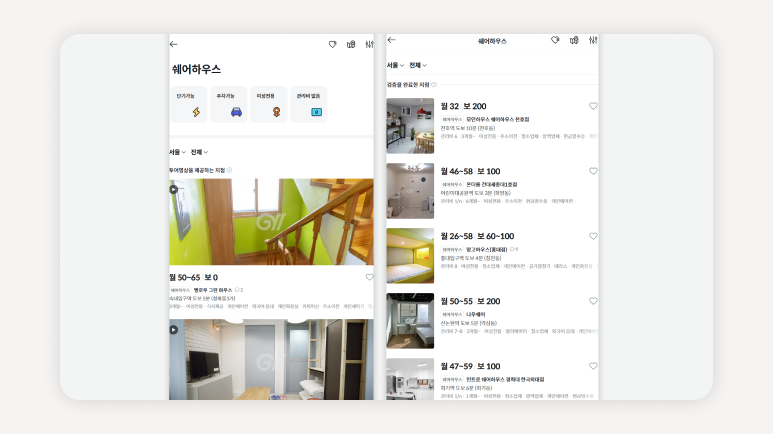Click price text 월 32 보 200
The height and width of the screenshot is (434, 773).
point(463,106)
